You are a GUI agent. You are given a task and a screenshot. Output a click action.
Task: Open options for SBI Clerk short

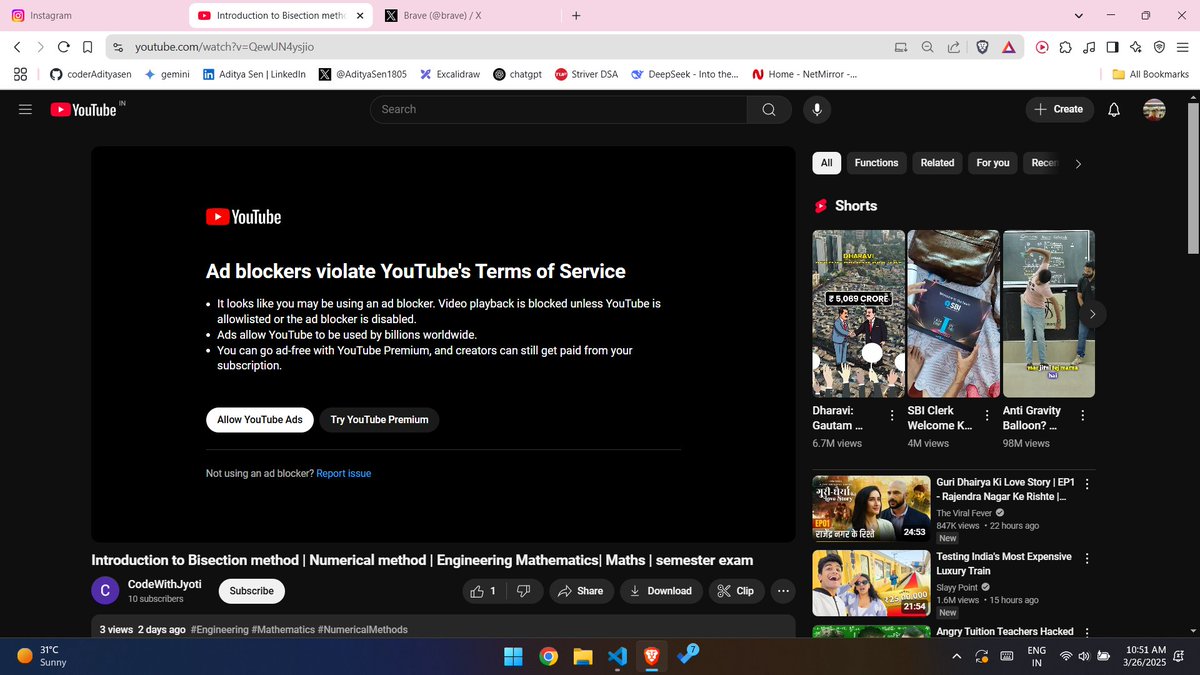pyautogui.click(x=987, y=414)
